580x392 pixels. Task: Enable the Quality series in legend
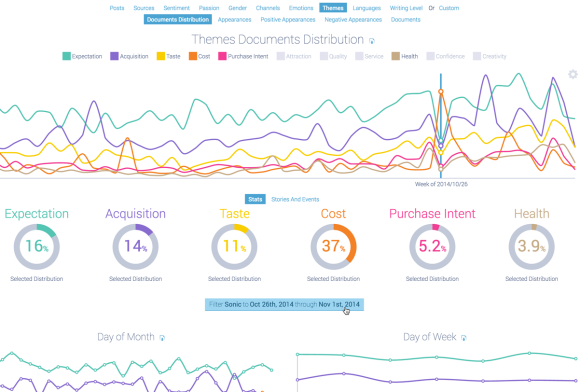(x=334, y=56)
